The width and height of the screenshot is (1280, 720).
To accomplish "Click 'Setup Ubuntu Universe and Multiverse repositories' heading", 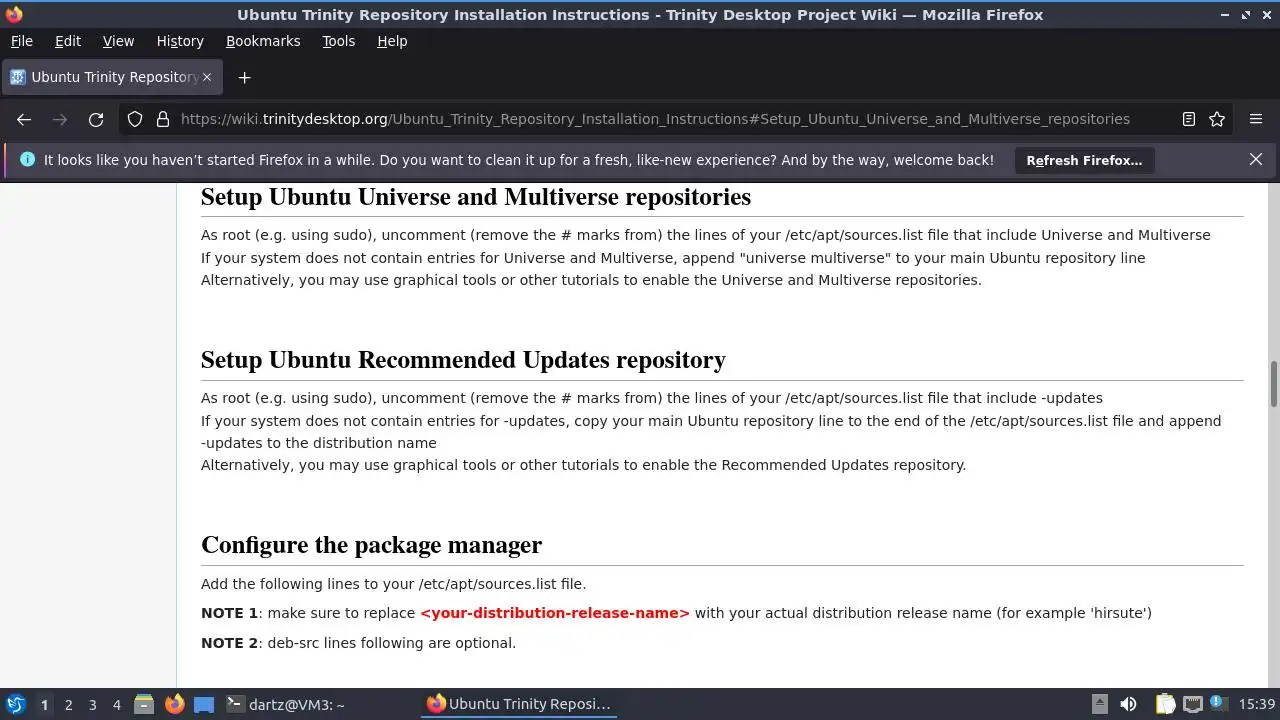I will click(x=476, y=197).
